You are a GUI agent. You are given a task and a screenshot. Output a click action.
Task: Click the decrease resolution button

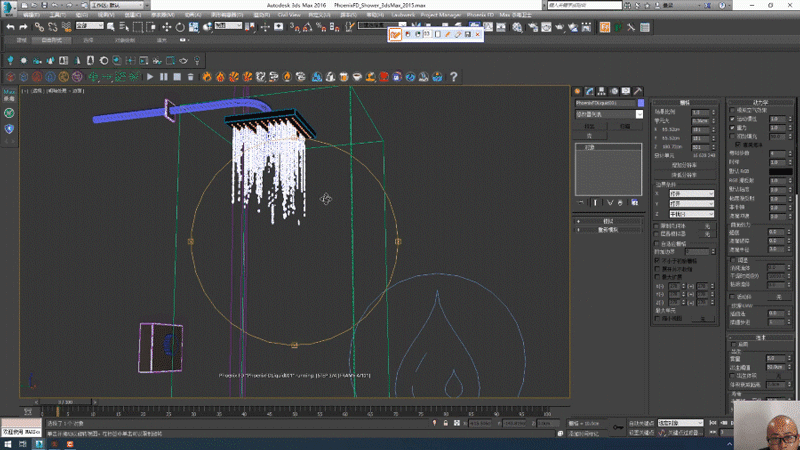pos(684,175)
